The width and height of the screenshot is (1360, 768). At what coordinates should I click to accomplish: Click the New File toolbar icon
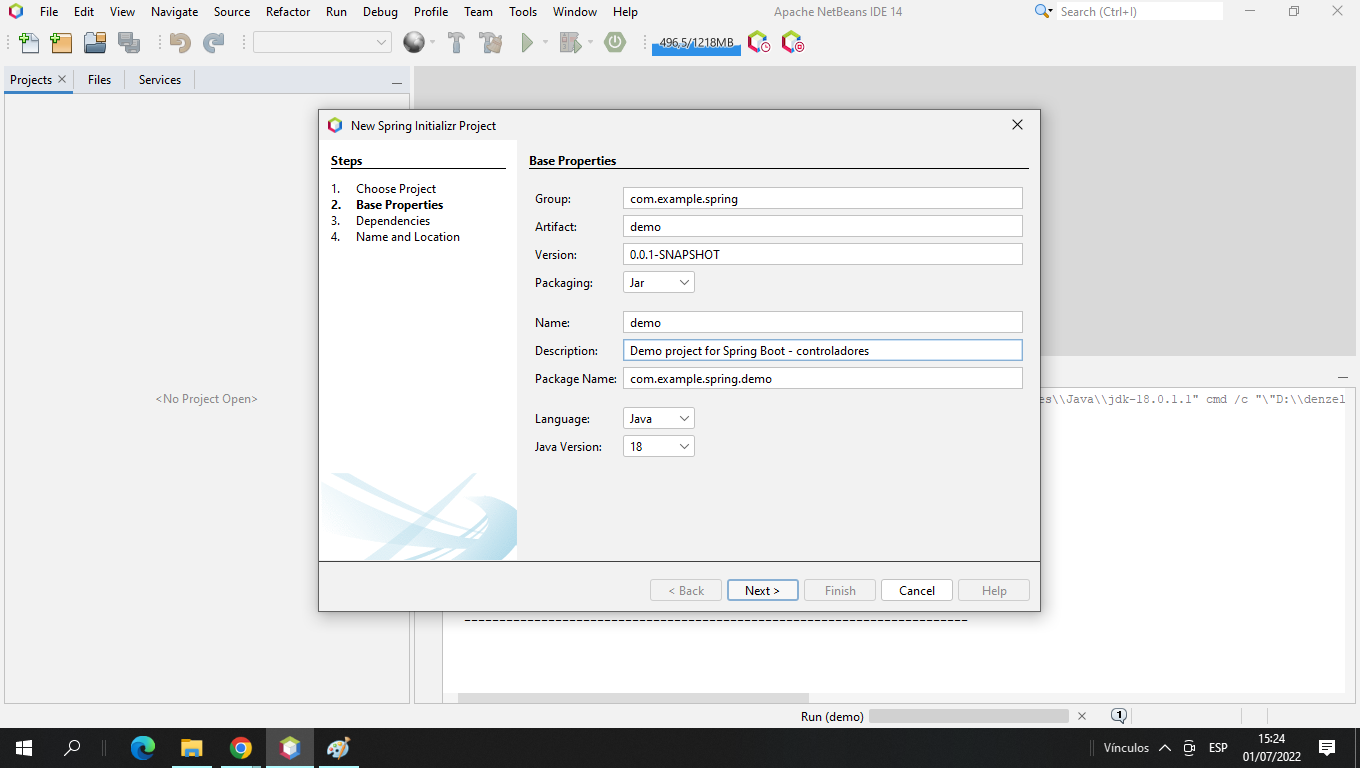coord(29,43)
